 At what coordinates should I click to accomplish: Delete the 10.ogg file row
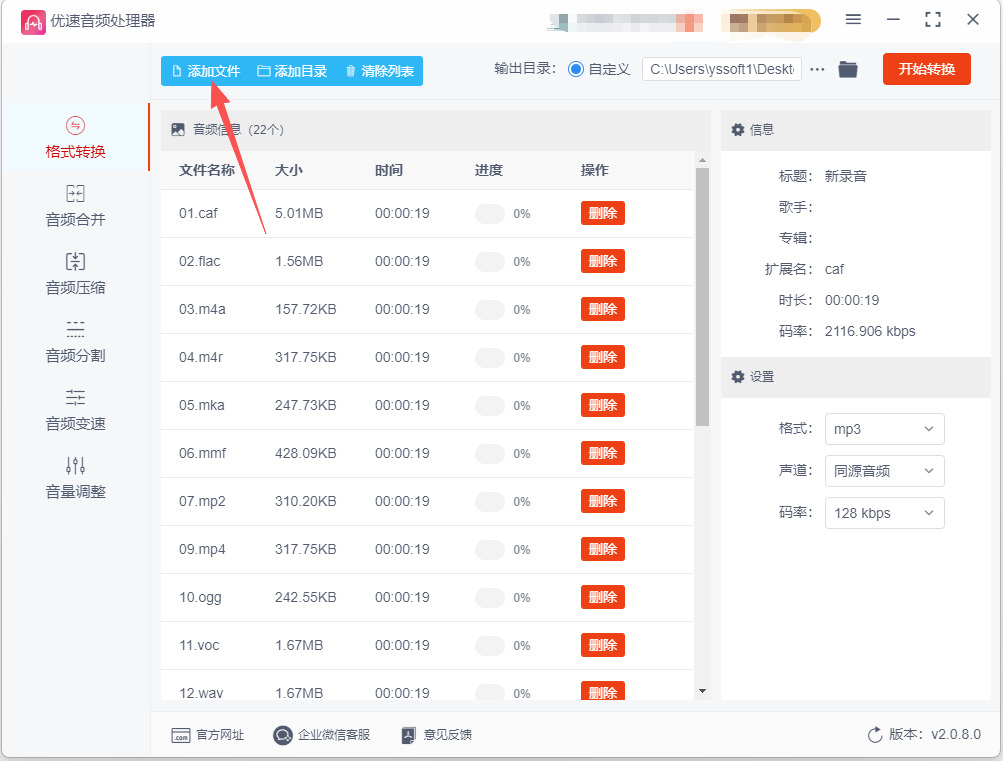[603, 597]
